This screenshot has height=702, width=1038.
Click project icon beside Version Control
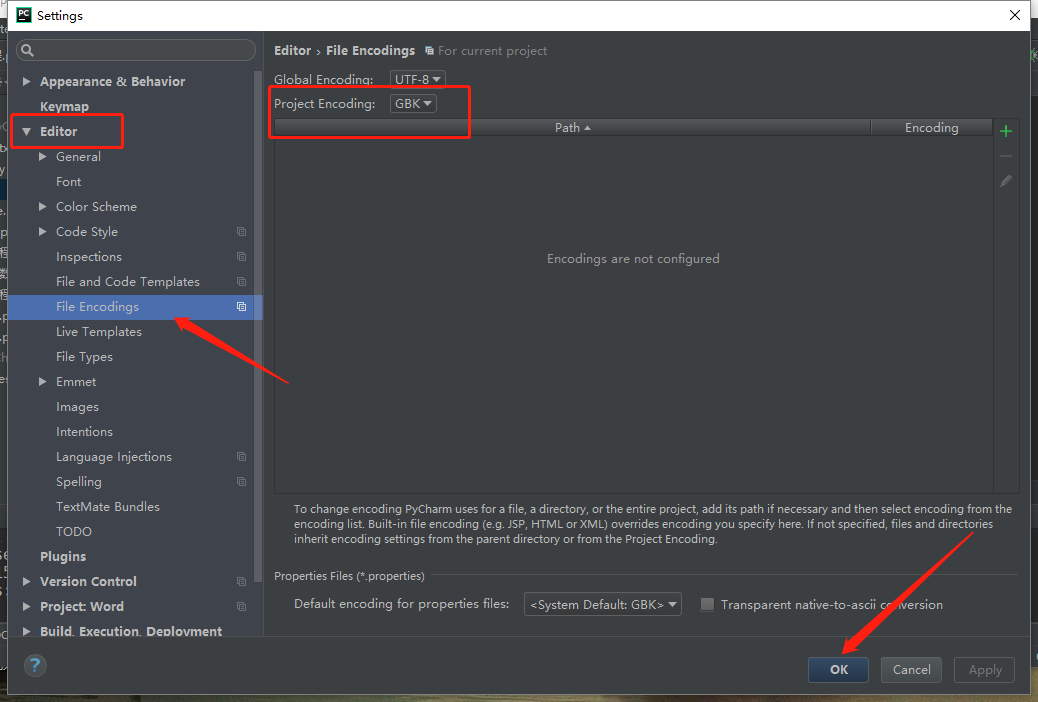click(x=242, y=581)
